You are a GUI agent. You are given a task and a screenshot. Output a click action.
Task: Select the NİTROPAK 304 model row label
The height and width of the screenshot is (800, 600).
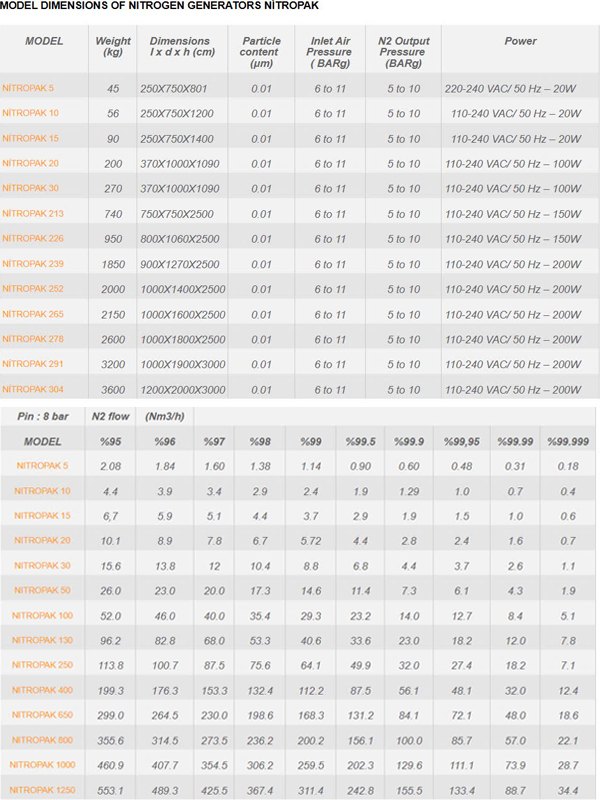tap(33, 389)
